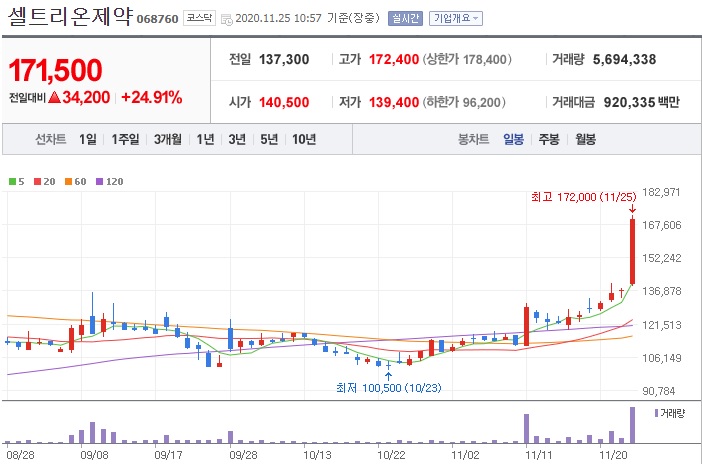This screenshot has height=464, width=702.
Task: Click the 봉차트 label
Action: point(473,139)
